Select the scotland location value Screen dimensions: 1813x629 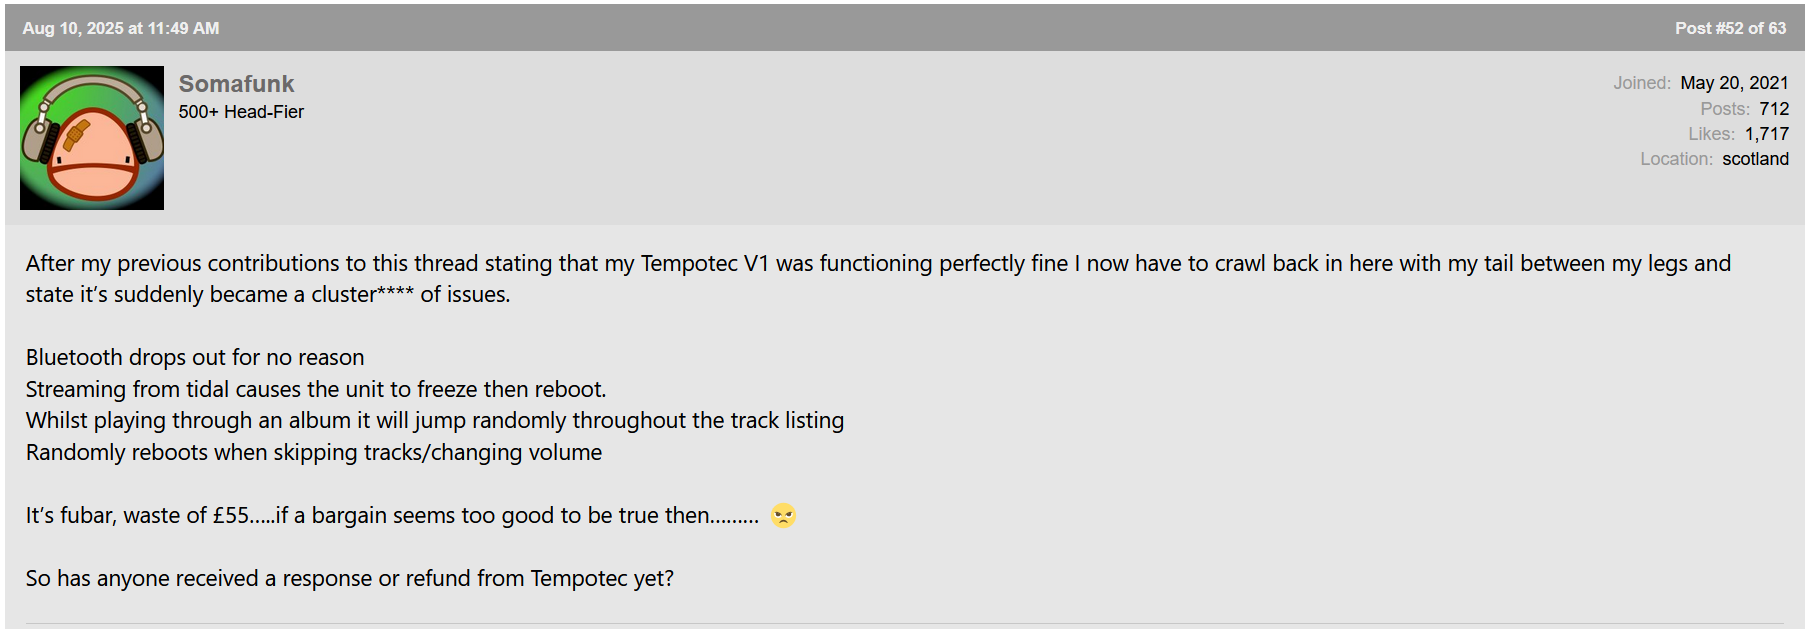pyautogui.click(x=1755, y=159)
